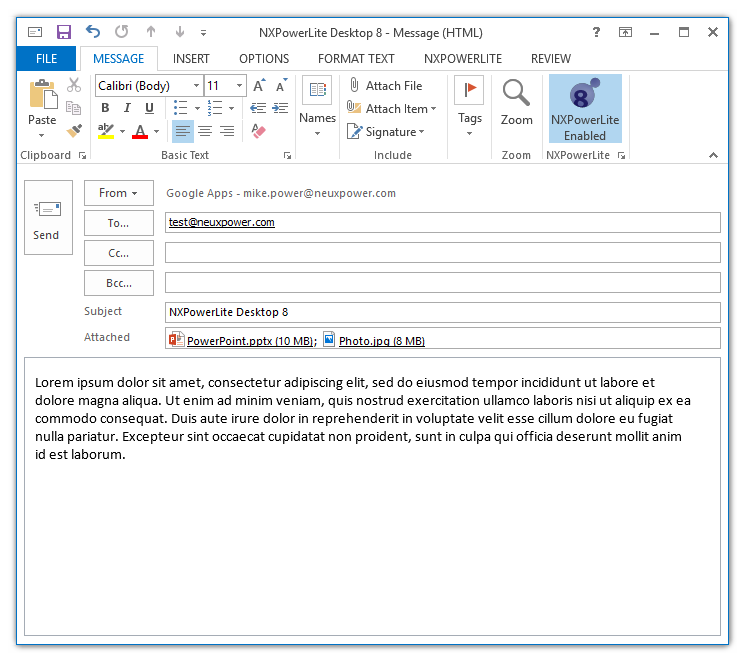Switch to the REVIEW tab
This screenshot has height=660, width=745.
click(551, 59)
